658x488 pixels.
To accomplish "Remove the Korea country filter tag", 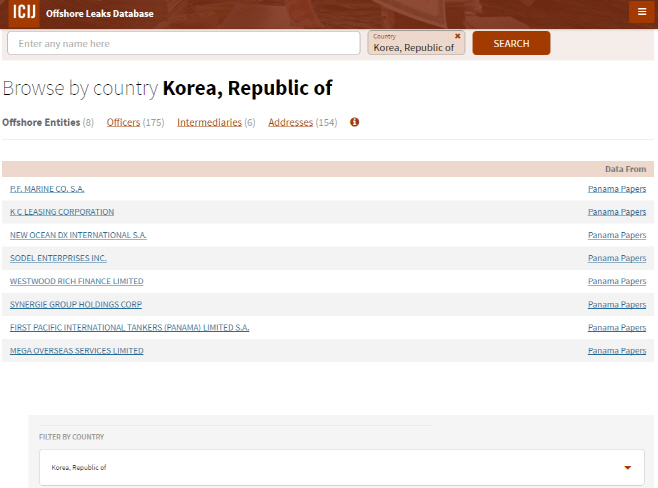I will (x=458, y=36).
